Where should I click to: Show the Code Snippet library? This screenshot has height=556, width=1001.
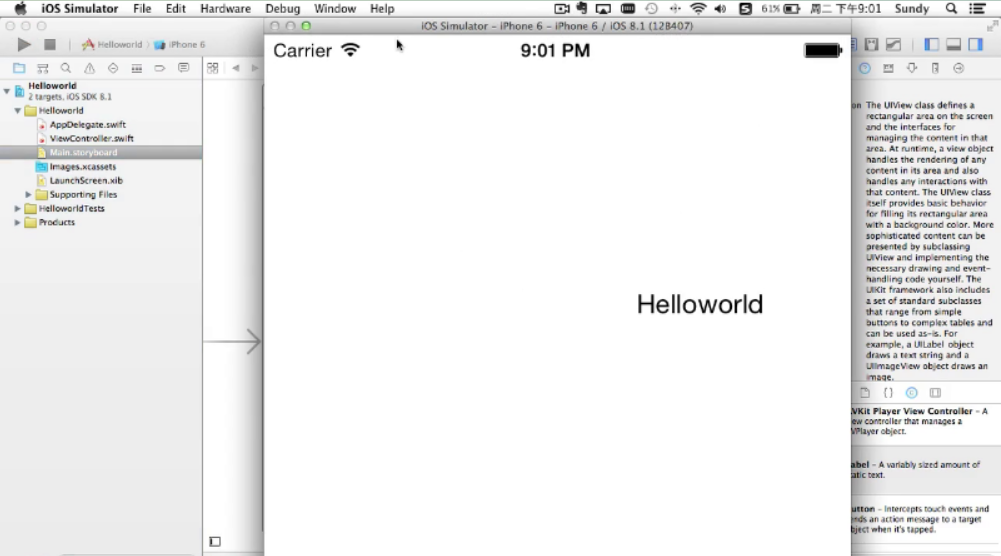click(x=888, y=393)
